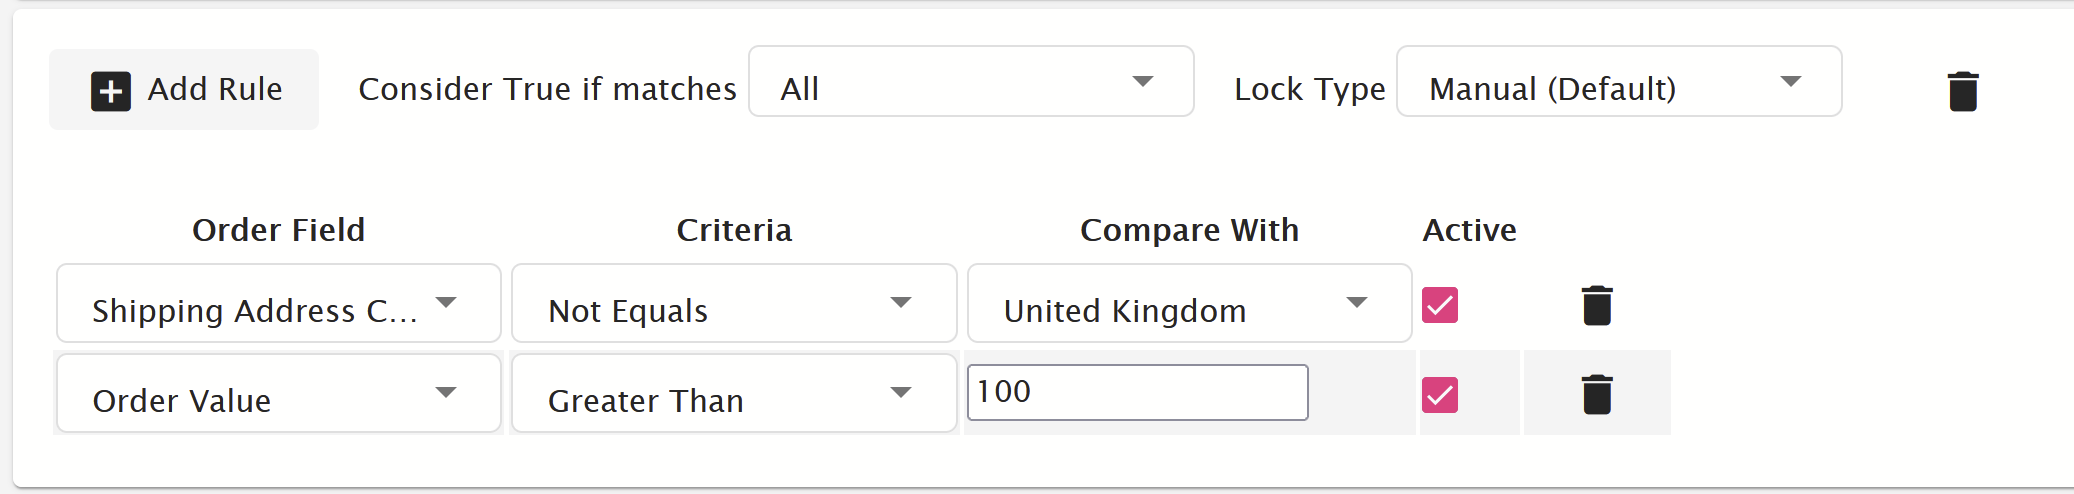The image size is (2074, 494).
Task: Click the Criteria column header
Action: pos(734,230)
